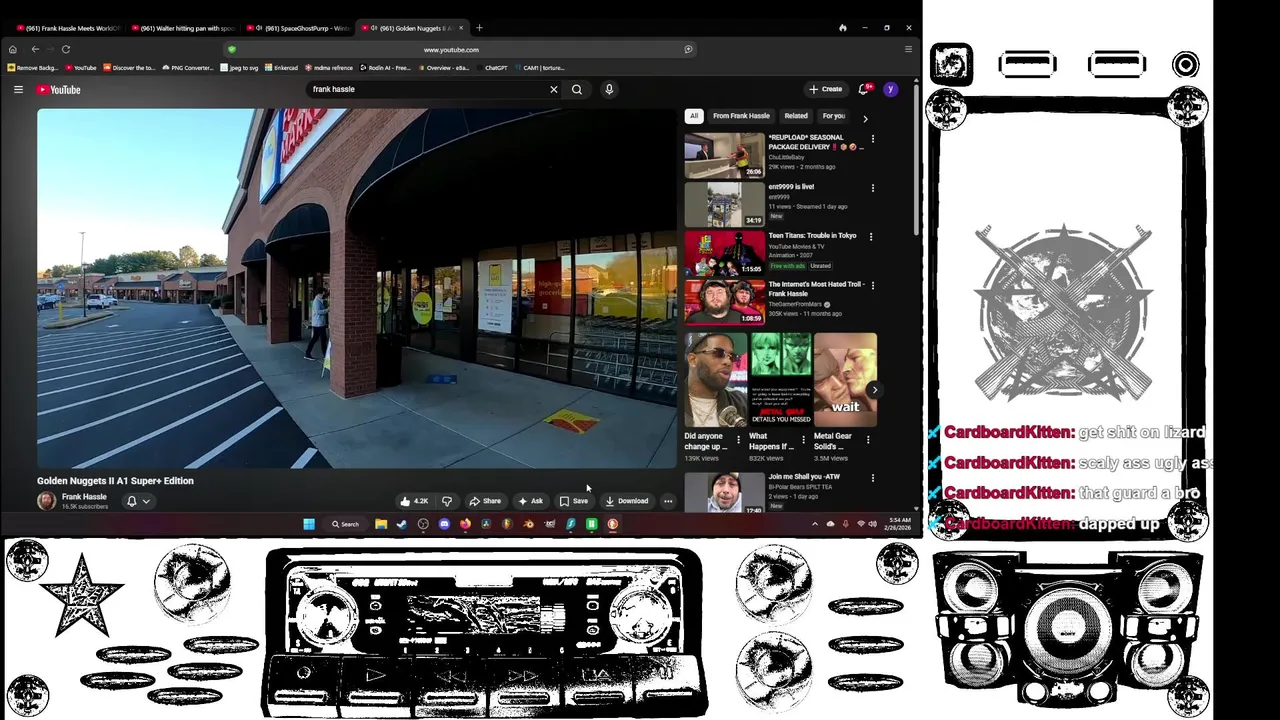Viewport: 1280px width, 720px height.
Task: Download the Golden Nuggets video
Action: point(627,501)
